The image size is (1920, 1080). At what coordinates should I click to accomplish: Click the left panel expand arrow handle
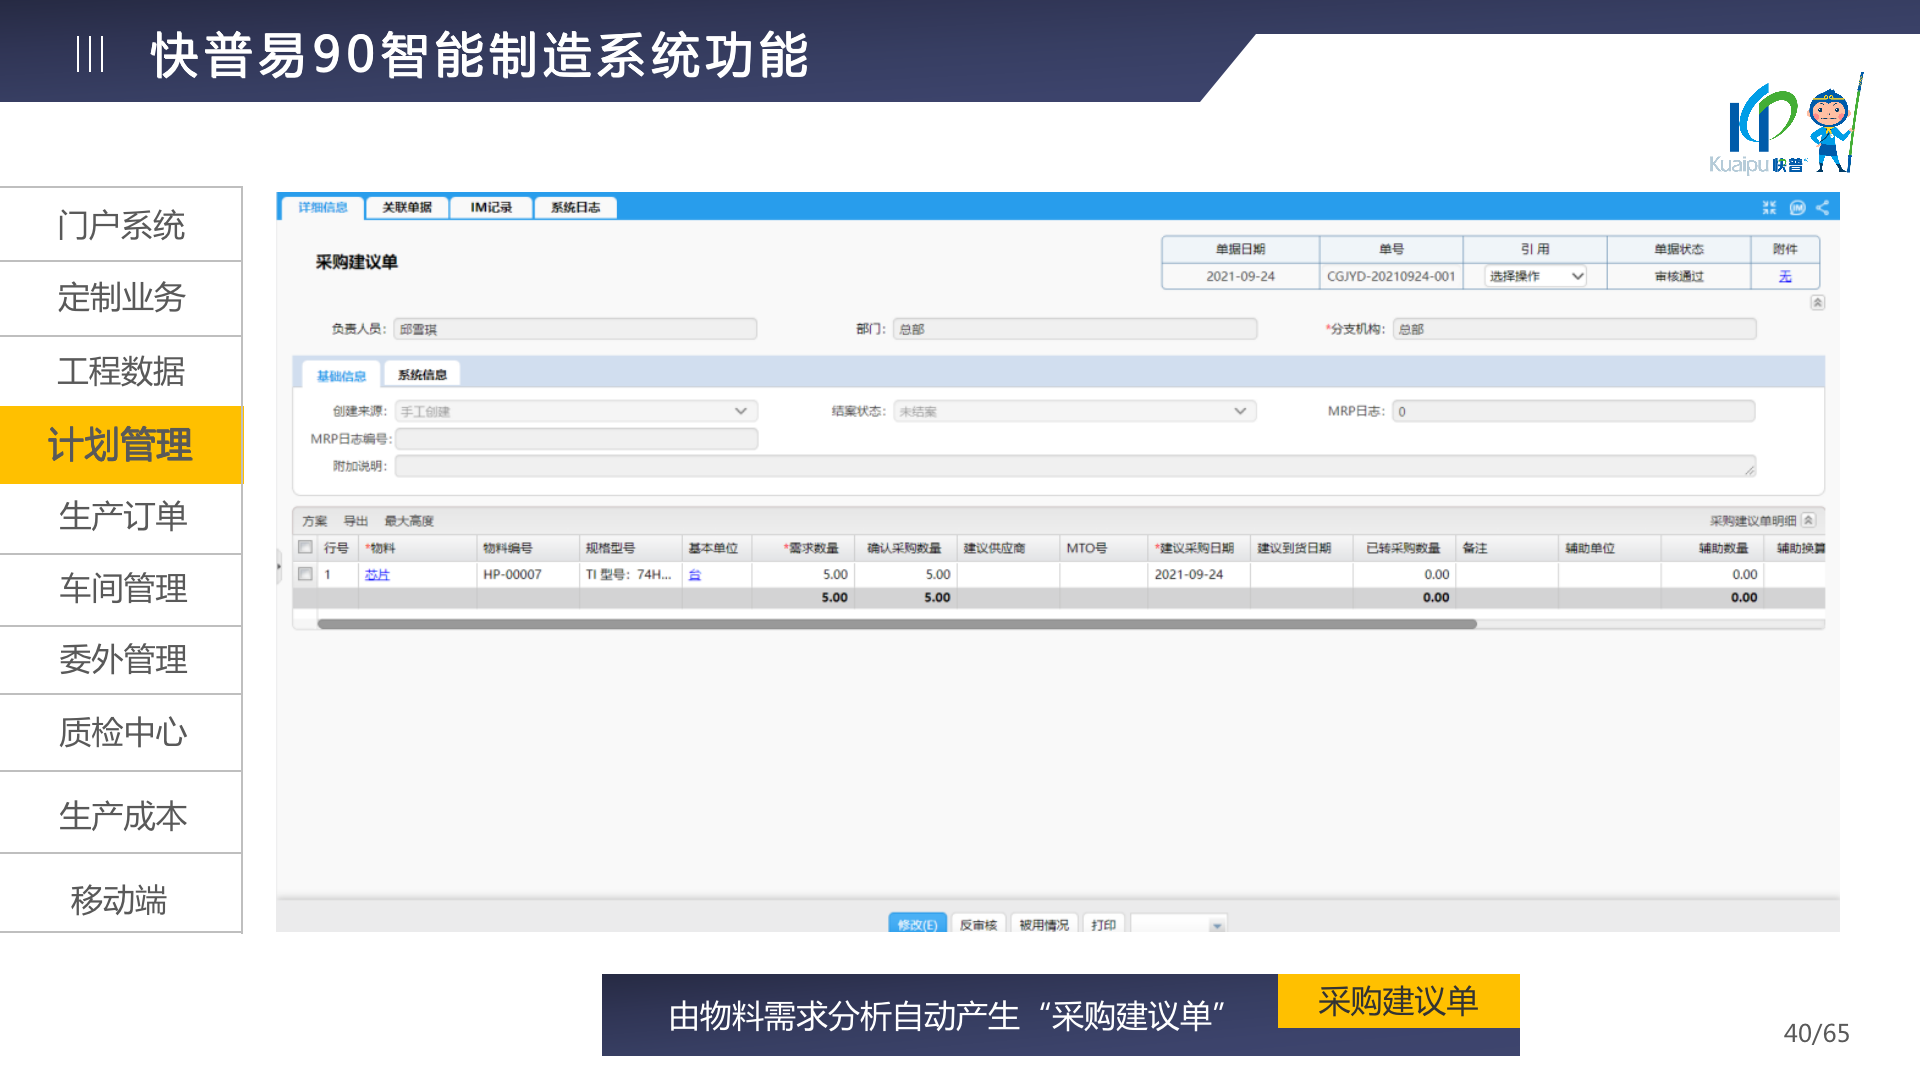click(x=279, y=567)
